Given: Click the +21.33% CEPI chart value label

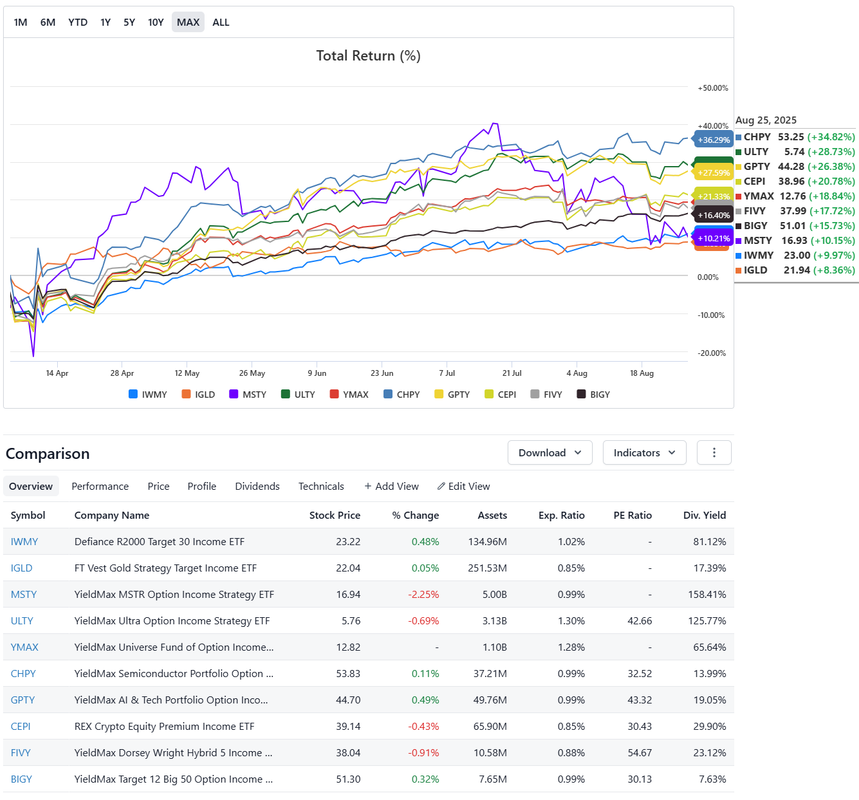Looking at the screenshot, I should pos(713,196).
